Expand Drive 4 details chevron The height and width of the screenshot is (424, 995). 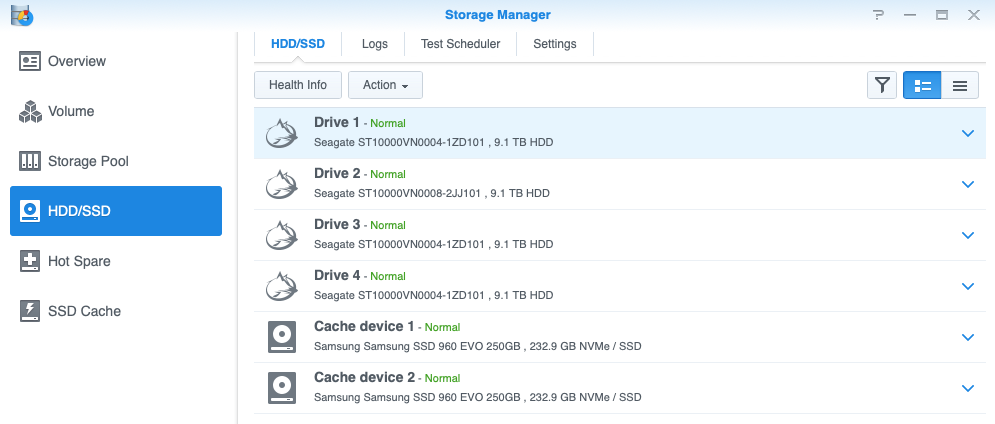coord(967,286)
